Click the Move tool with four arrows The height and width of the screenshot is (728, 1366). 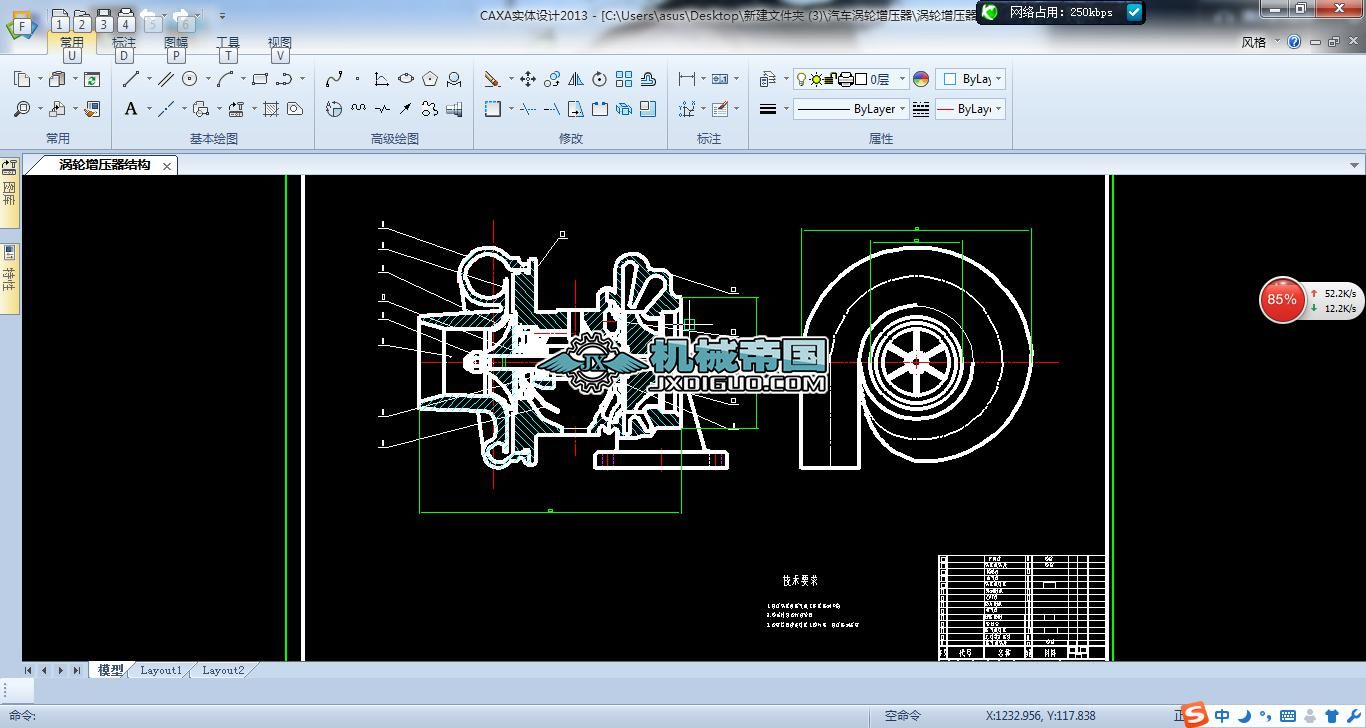[527, 79]
